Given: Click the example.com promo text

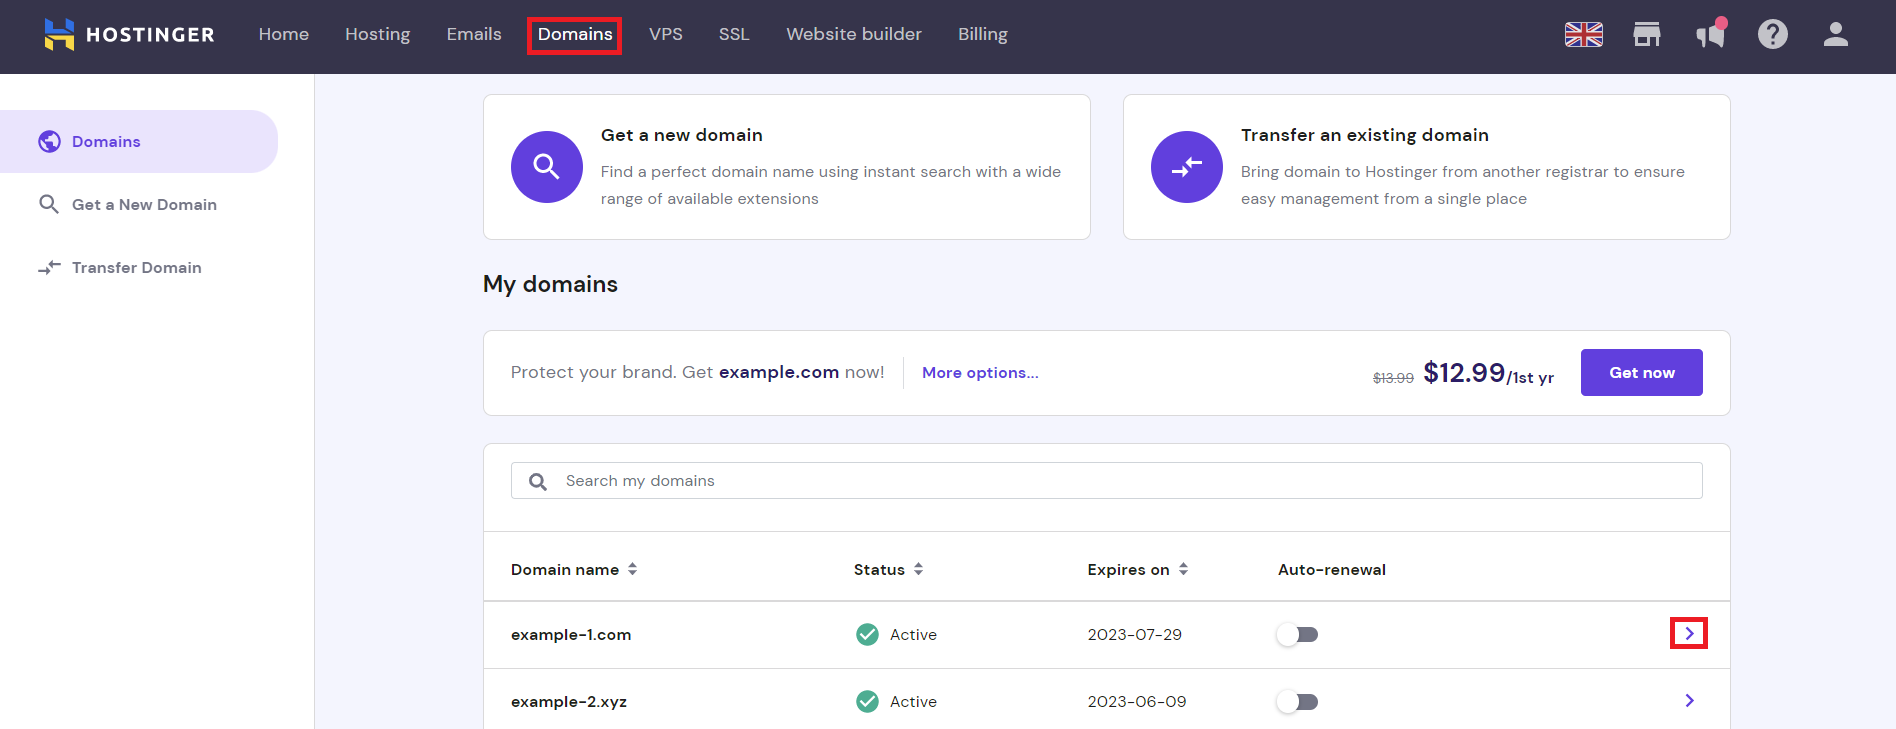Looking at the screenshot, I should click(779, 372).
